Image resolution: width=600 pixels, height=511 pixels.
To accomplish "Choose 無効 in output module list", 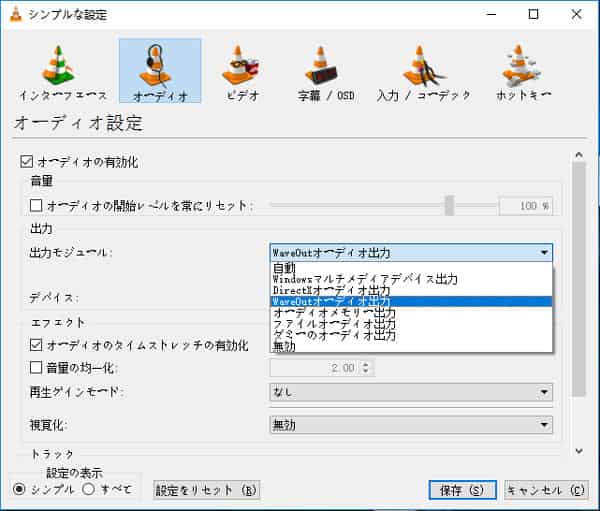I will 411,346.
